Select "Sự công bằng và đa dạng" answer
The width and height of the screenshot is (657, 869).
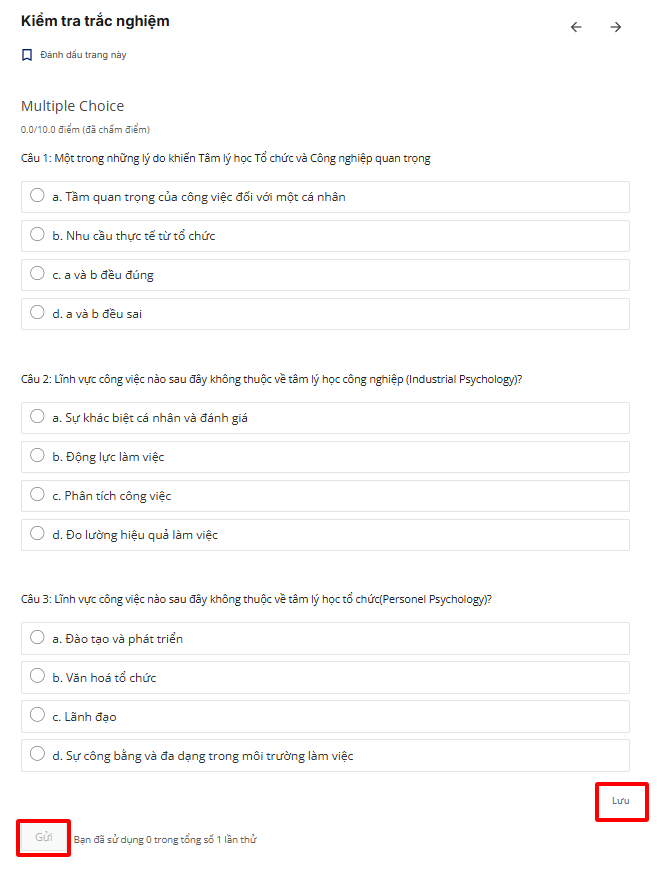pos(38,755)
